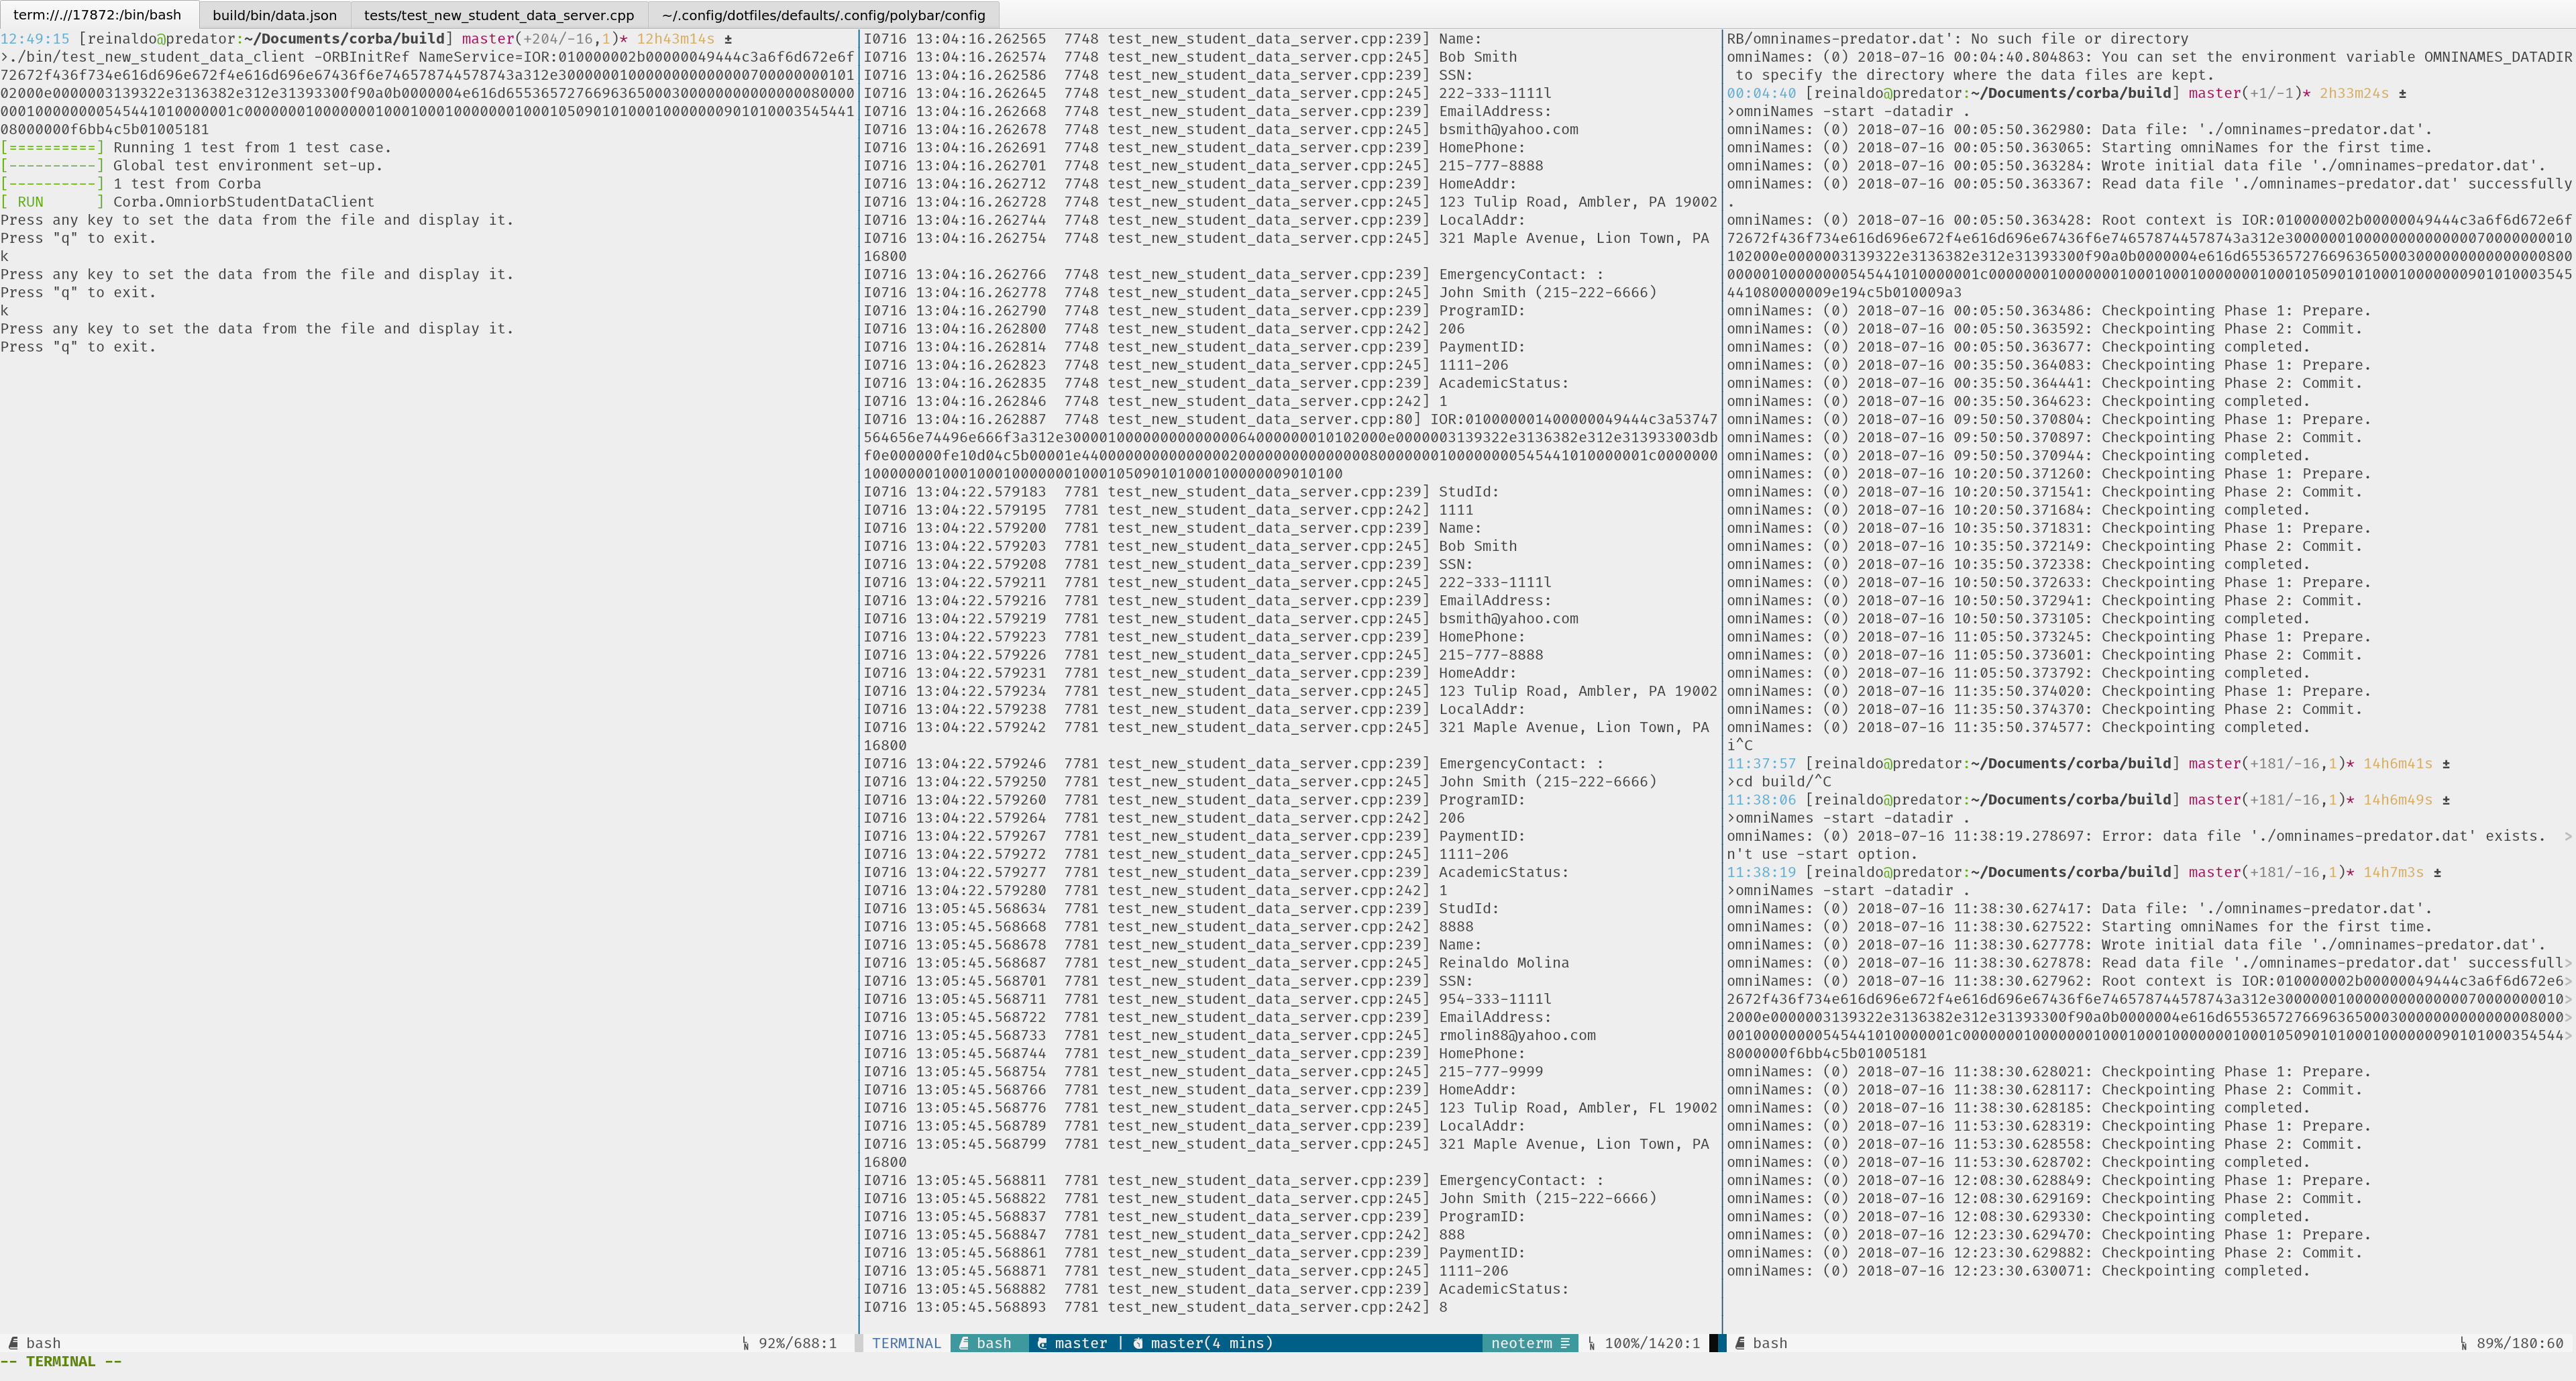Click the master(4 mins) git status segment
The height and width of the screenshot is (1381, 2576).
coord(1211,1343)
